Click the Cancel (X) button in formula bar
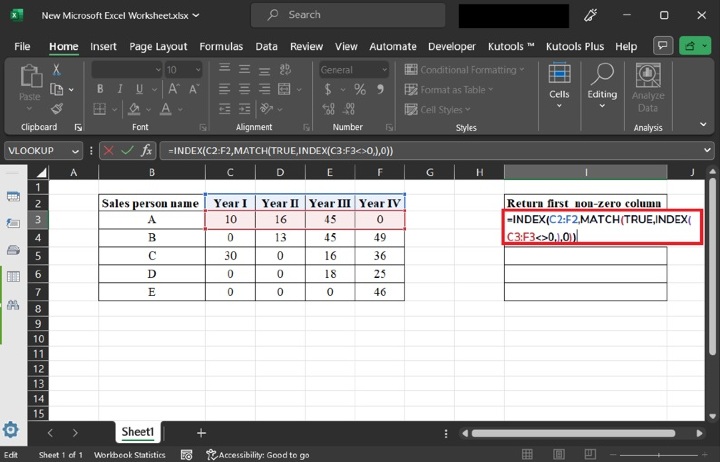The image size is (720, 462). pyautogui.click(x=108, y=150)
